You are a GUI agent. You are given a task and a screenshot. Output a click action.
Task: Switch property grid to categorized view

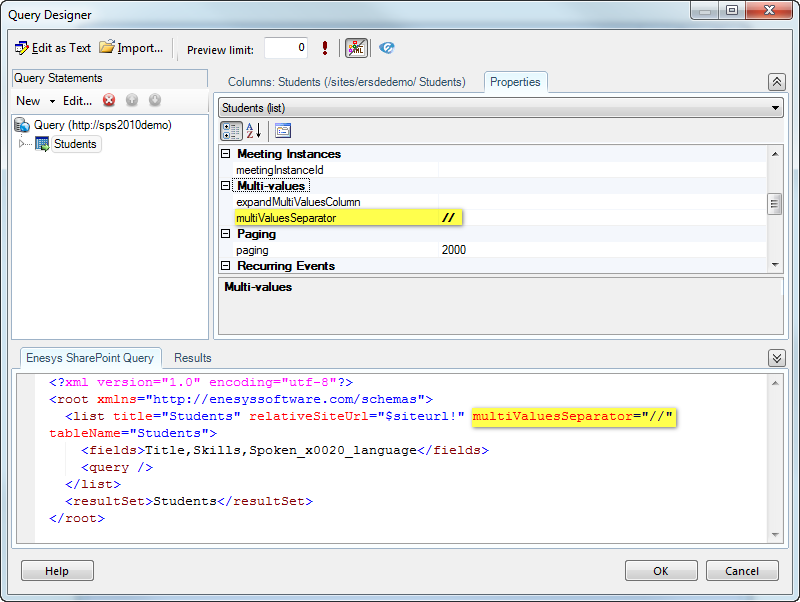(x=230, y=130)
